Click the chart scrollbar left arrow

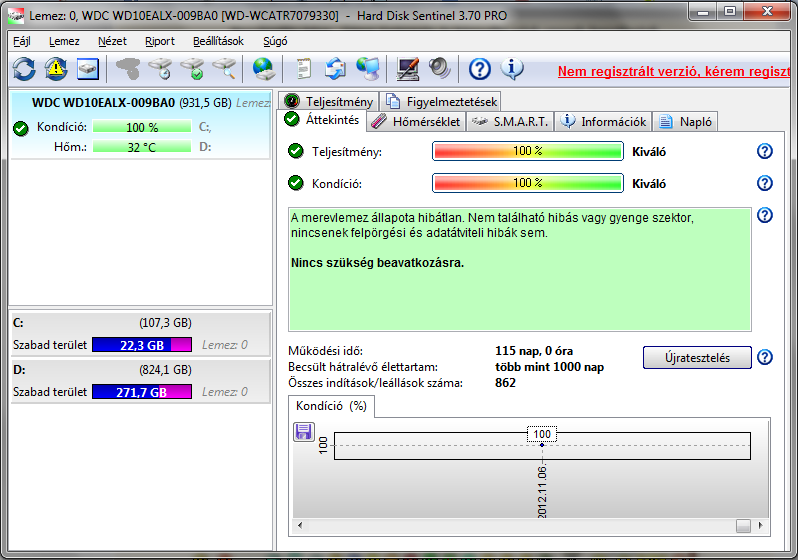click(x=300, y=525)
